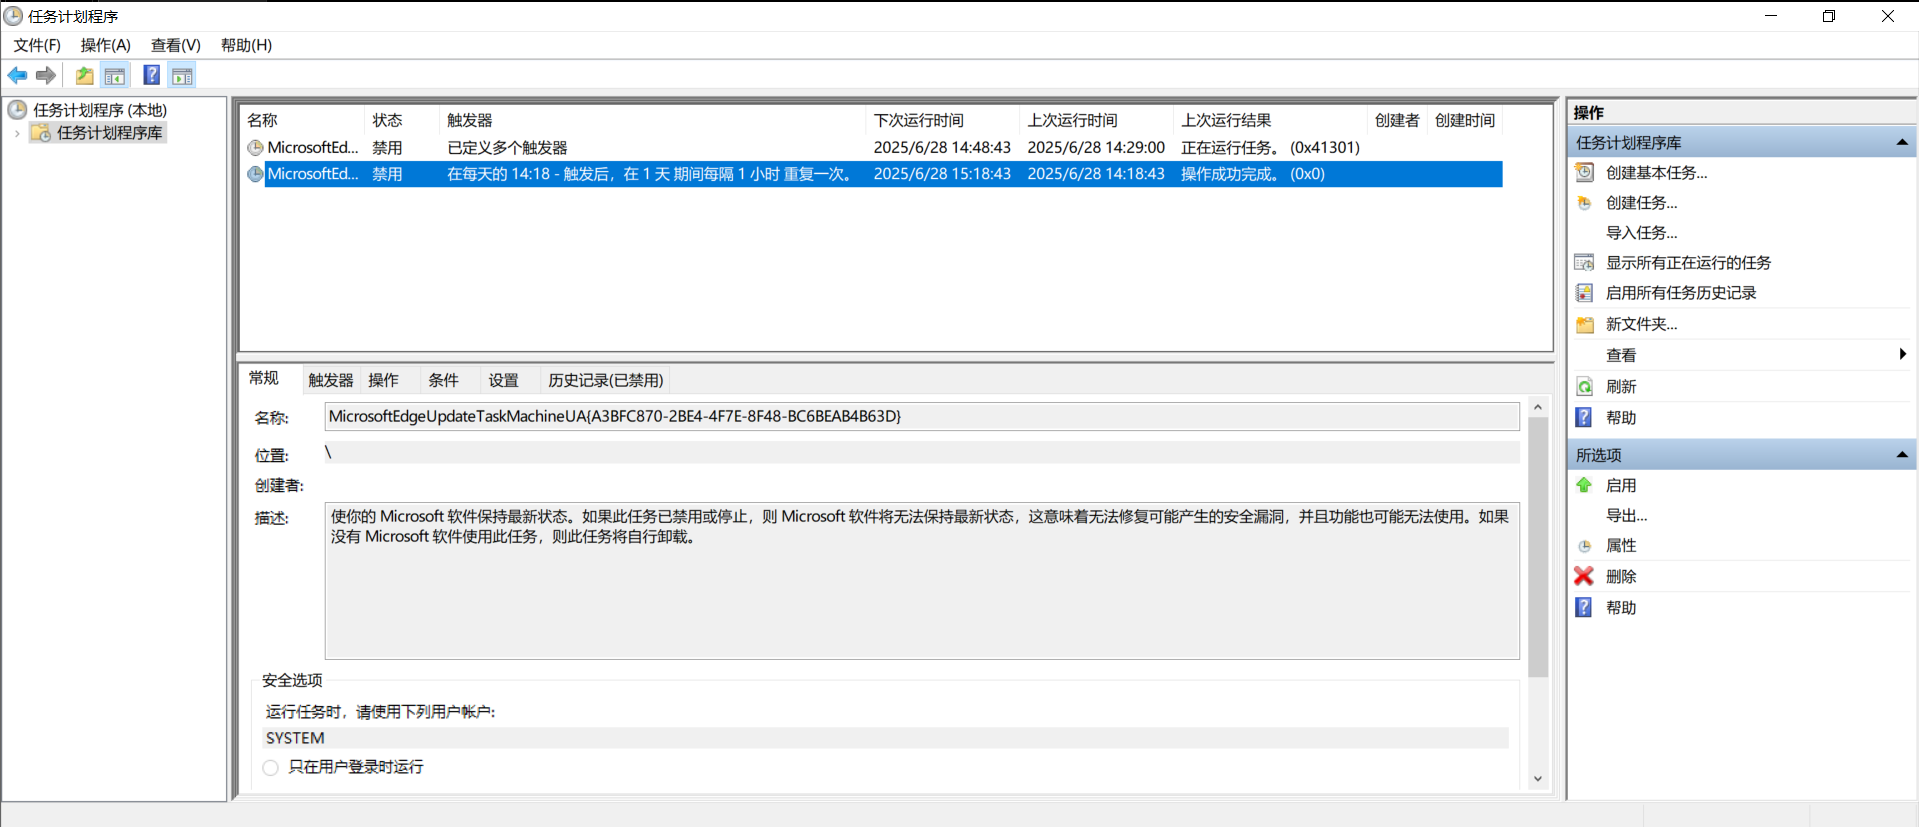Sort by the 创建者 column header

click(x=1397, y=120)
